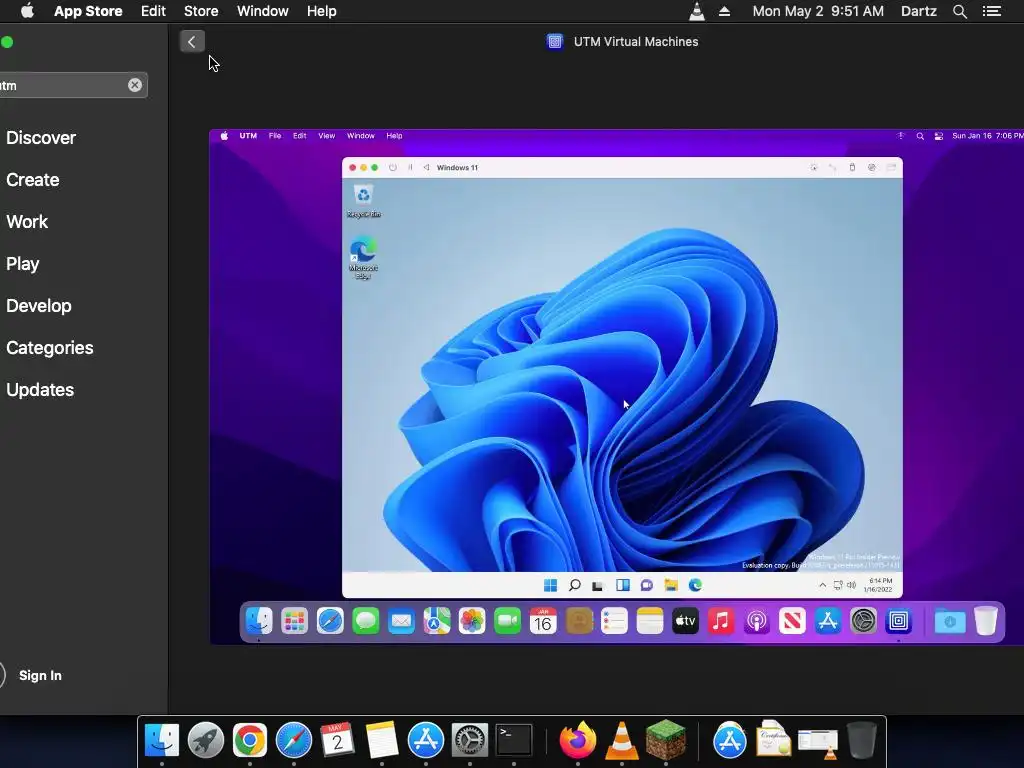Image resolution: width=1024 pixels, height=768 pixels.
Task: Open the Work section in sidebar
Action: click(x=27, y=221)
